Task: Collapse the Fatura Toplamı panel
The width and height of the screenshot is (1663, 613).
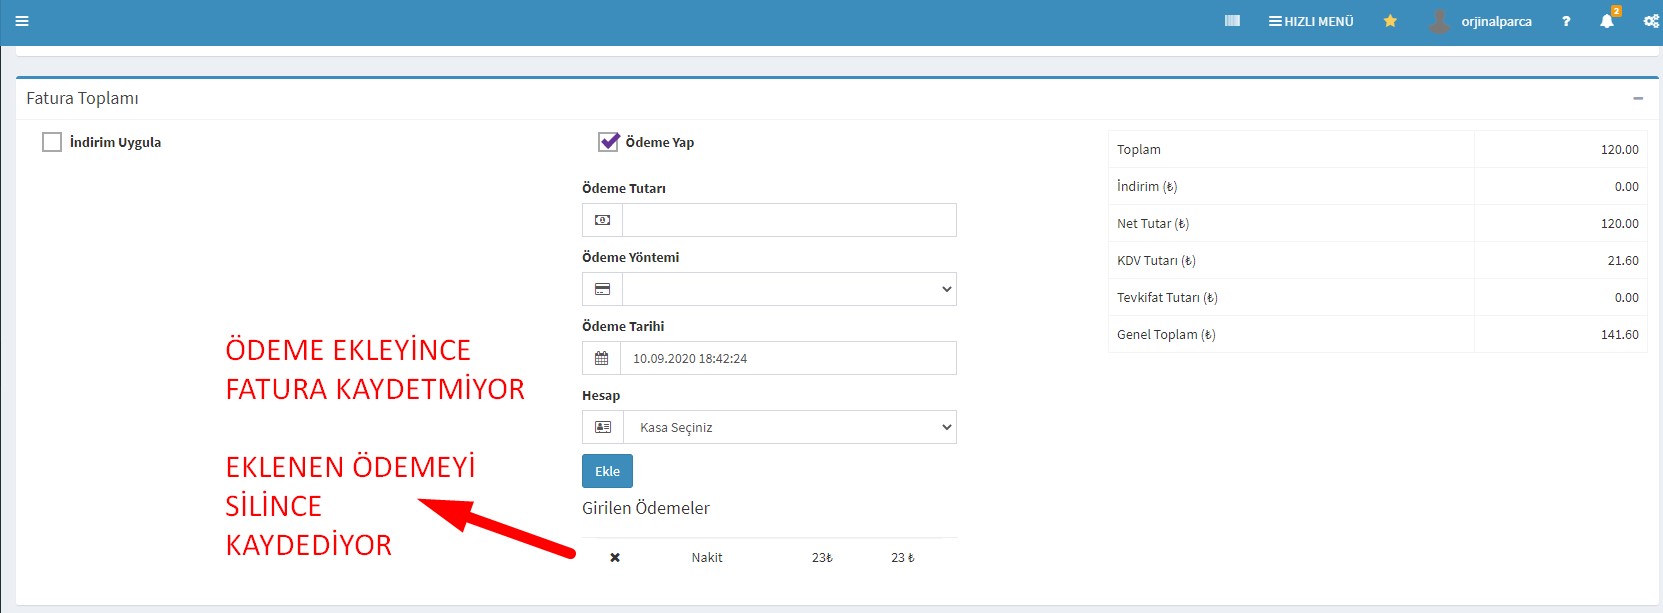Action: tap(1638, 98)
